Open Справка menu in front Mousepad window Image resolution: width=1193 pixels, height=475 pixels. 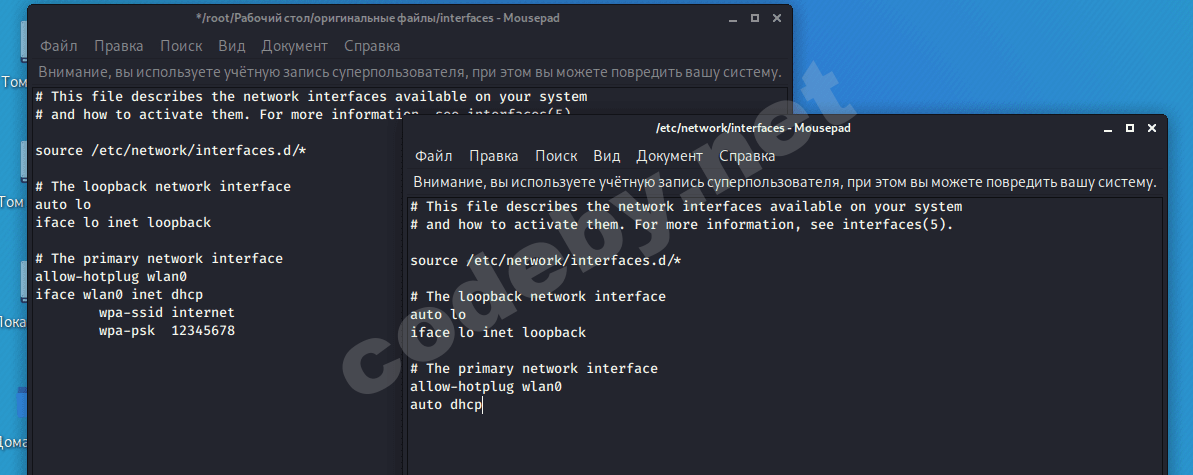pos(747,156)
